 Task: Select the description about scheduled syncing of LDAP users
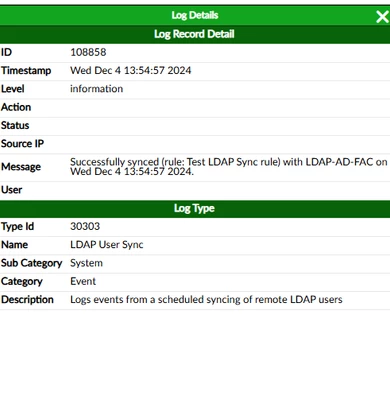[206, 299]
